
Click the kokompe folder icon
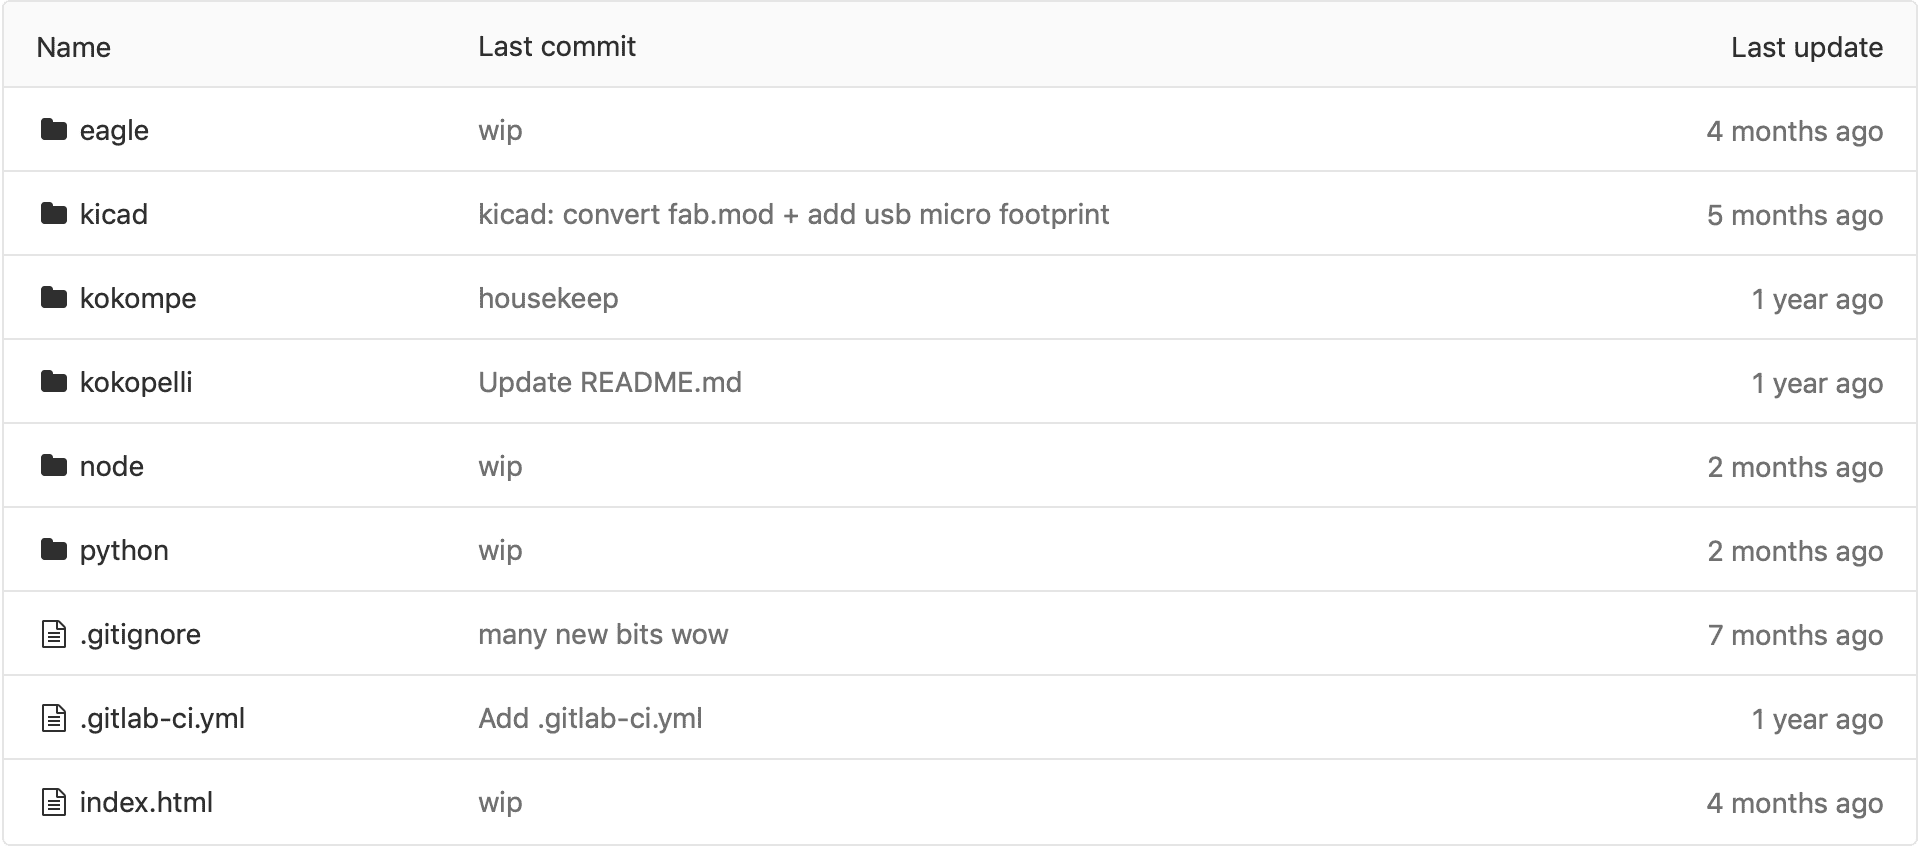click(54, 298)
